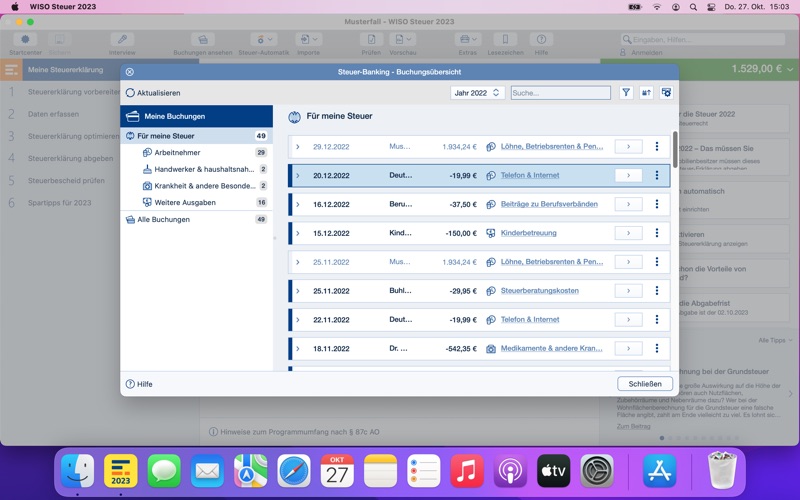Open the booking overview settings icon
Screen dimensions: 800x500
(x=666, y=92)
